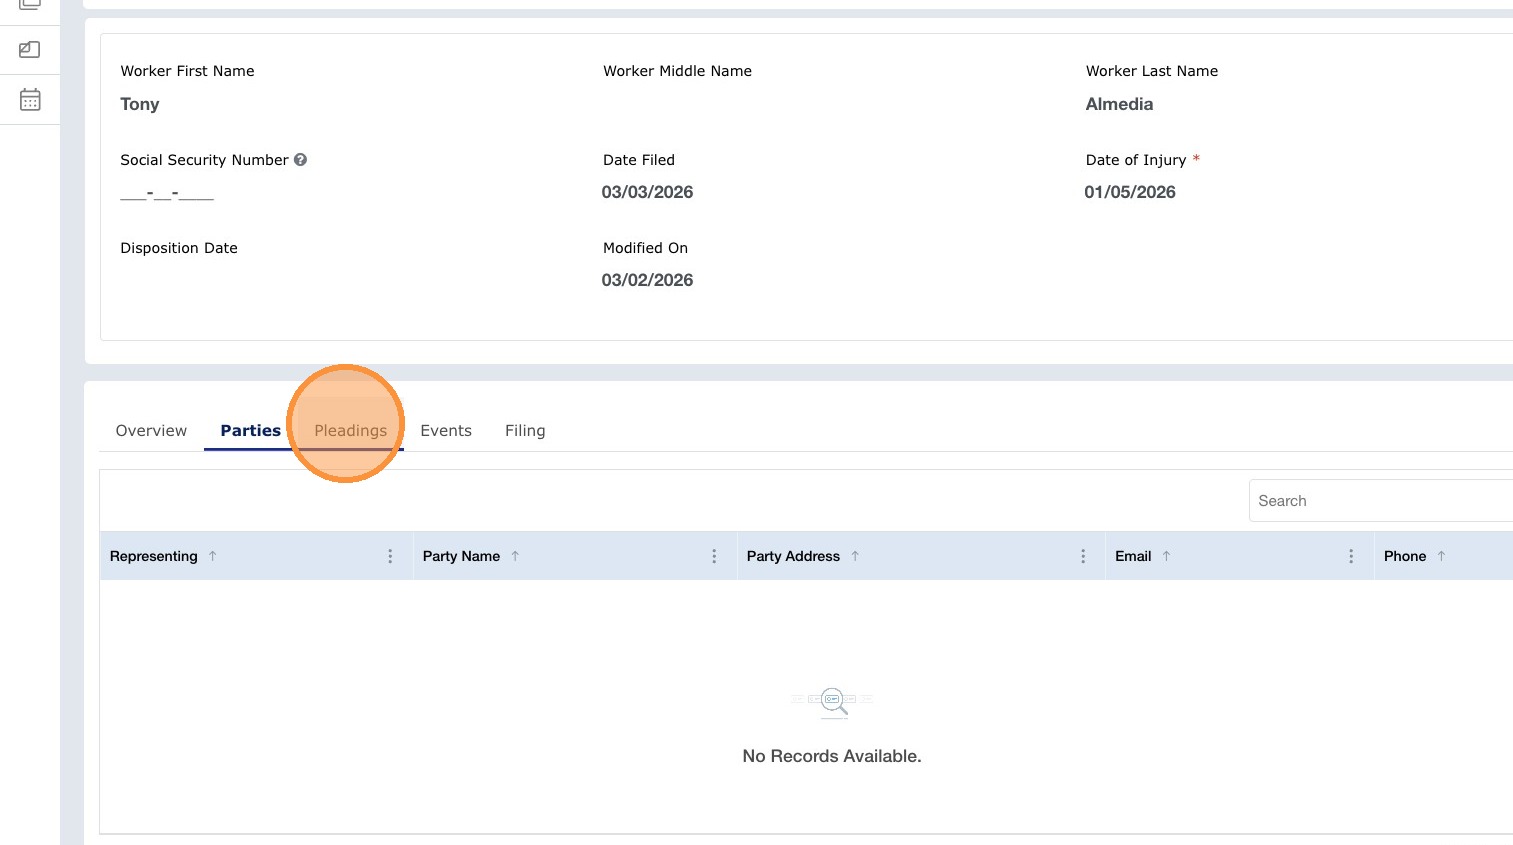Click Date of Injury value 01/05/2026
Viewport: 1513px width, 845px height.
1130,192
